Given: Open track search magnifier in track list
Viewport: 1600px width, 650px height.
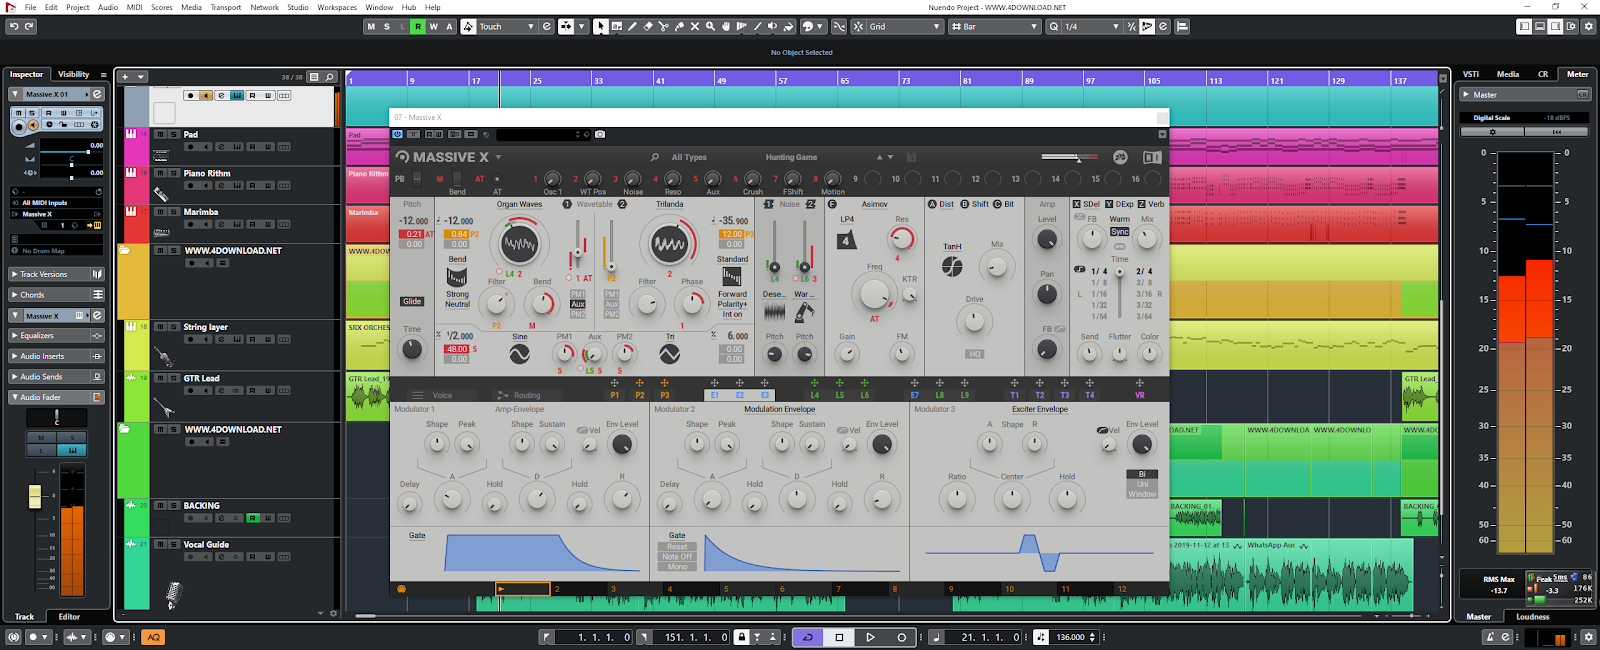Looking at the screenshot, I should point(329,77).
